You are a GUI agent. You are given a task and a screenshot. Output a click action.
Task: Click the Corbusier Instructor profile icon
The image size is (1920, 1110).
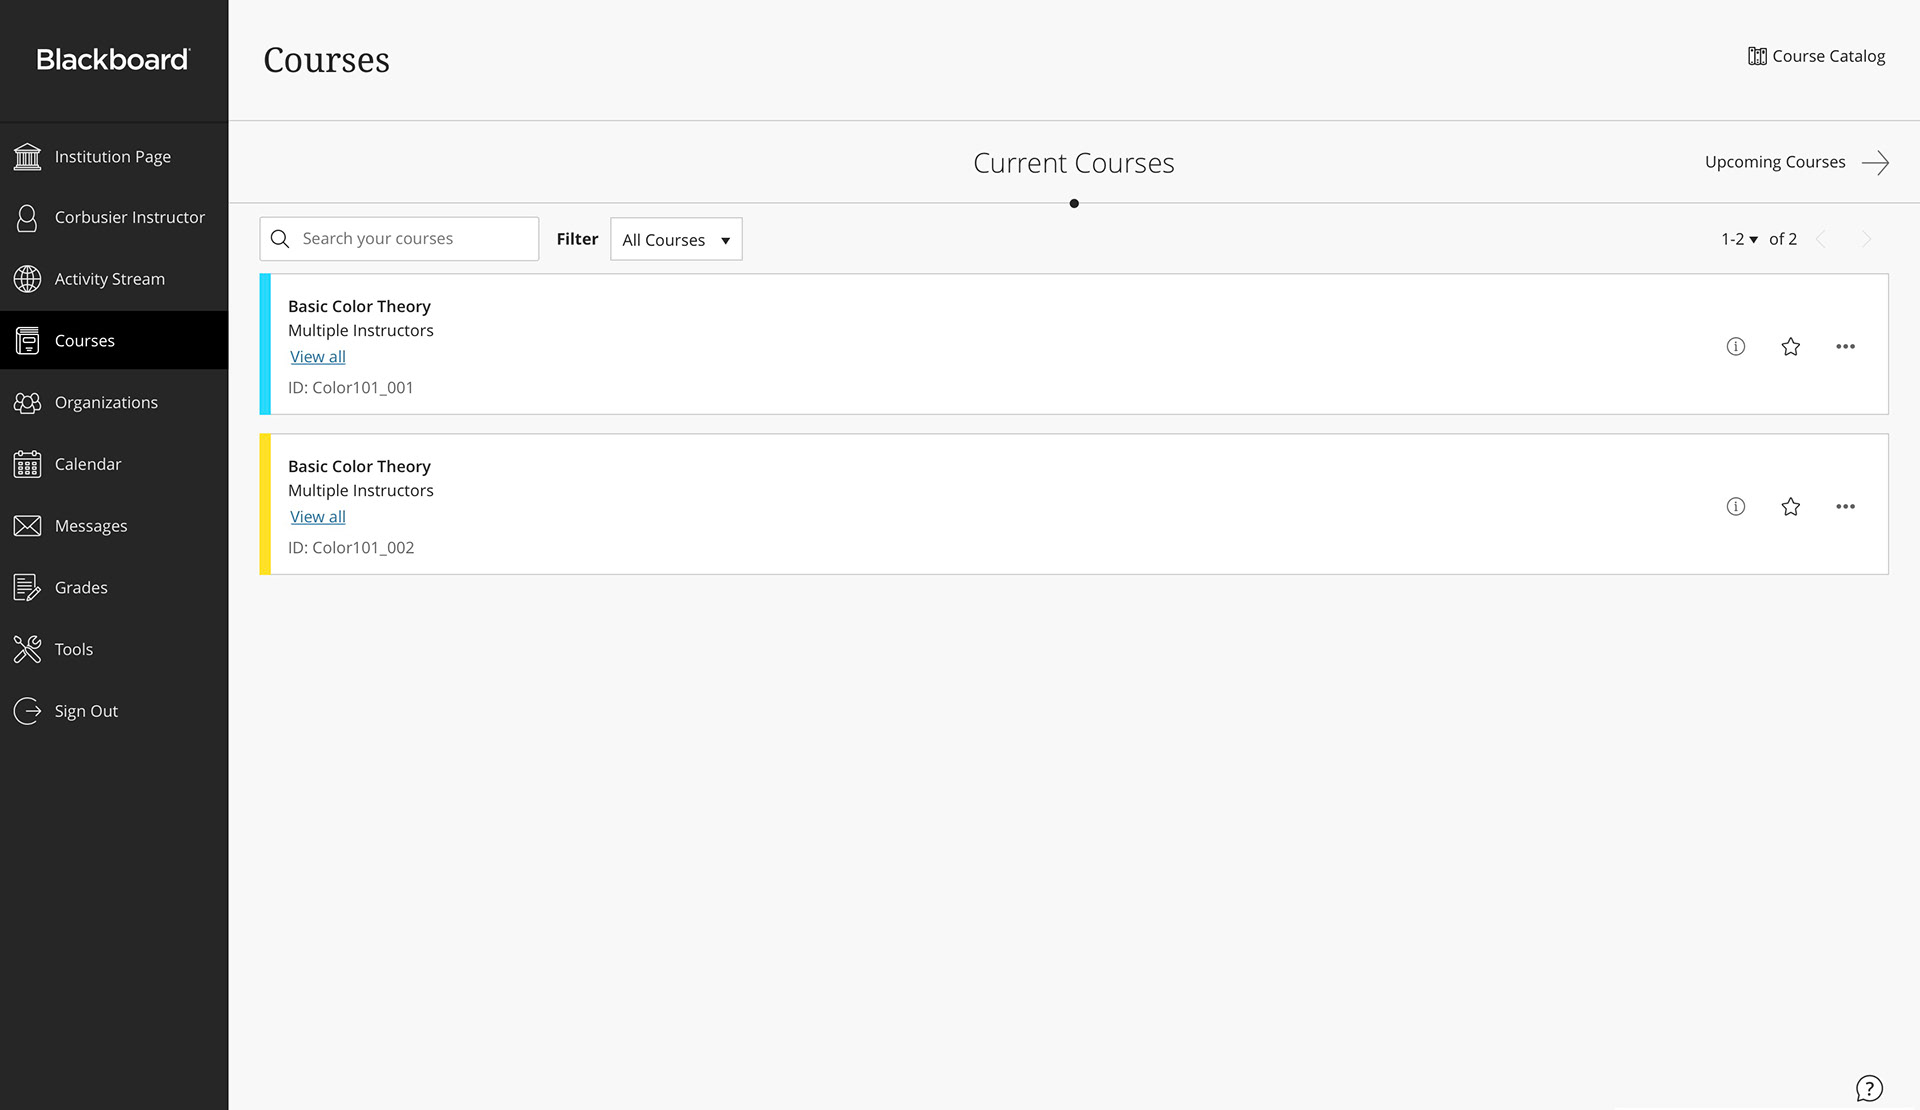(27, 218)
